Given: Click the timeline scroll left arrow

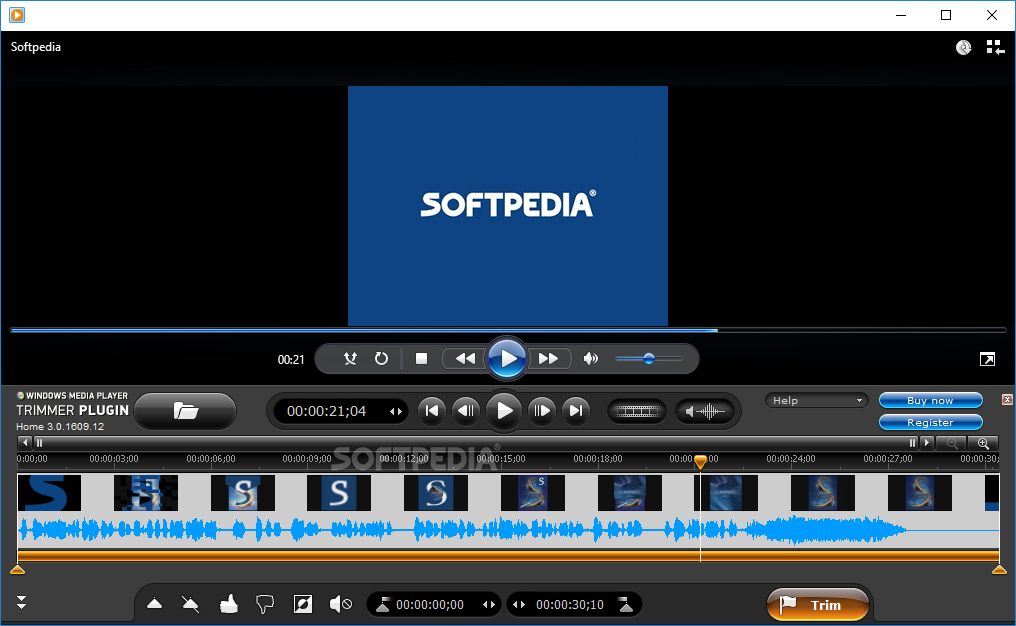Looking at the screenshot, I should click(25, 443).
